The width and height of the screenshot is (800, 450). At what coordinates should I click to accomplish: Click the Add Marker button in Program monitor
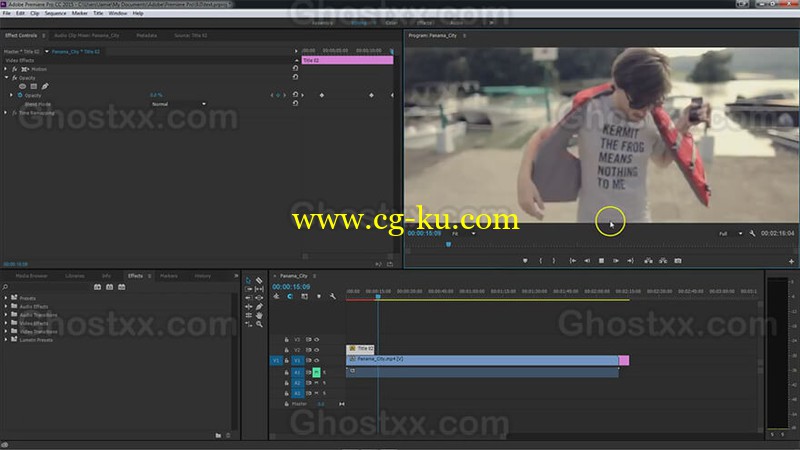[525, 261]
